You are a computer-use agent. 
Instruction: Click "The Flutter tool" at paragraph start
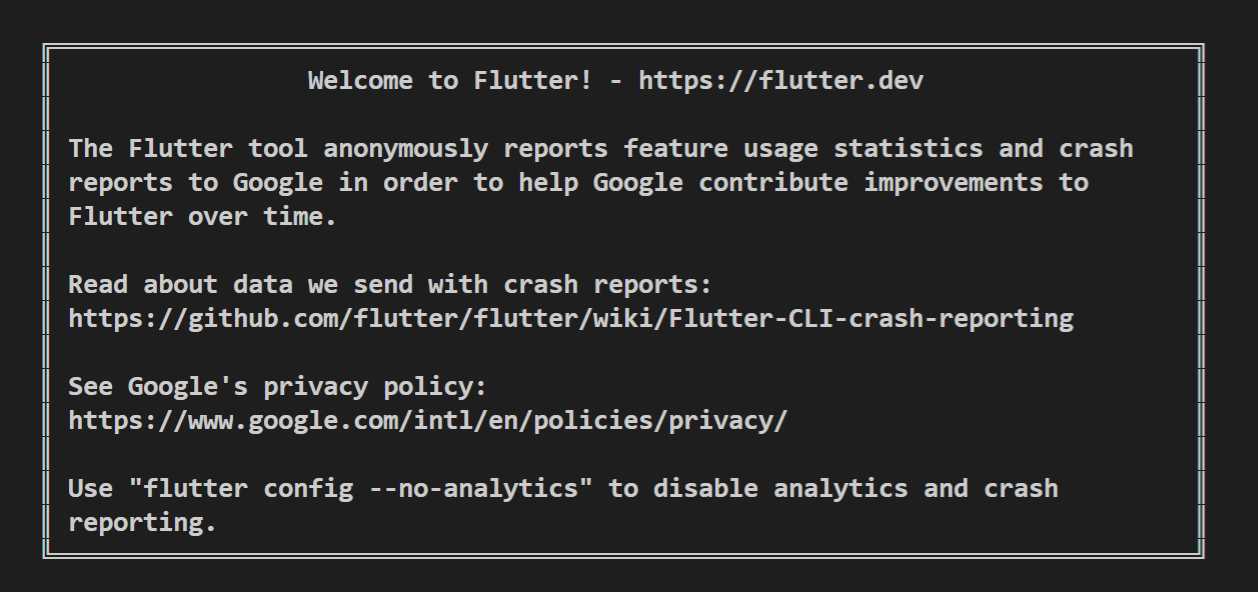(x=188, y=149)
